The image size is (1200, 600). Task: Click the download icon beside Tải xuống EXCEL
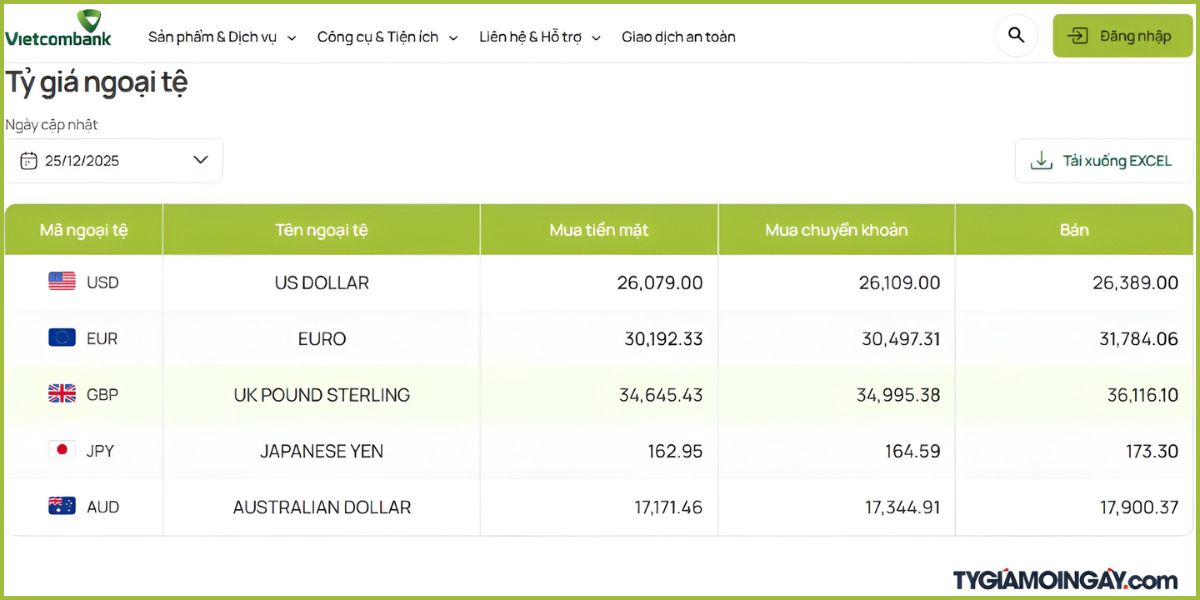click(x=1041, y=161)
